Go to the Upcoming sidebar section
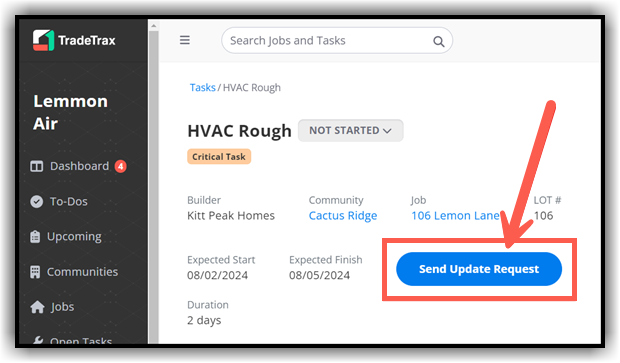This screenshot has width=620, height=363. (66, 236)
